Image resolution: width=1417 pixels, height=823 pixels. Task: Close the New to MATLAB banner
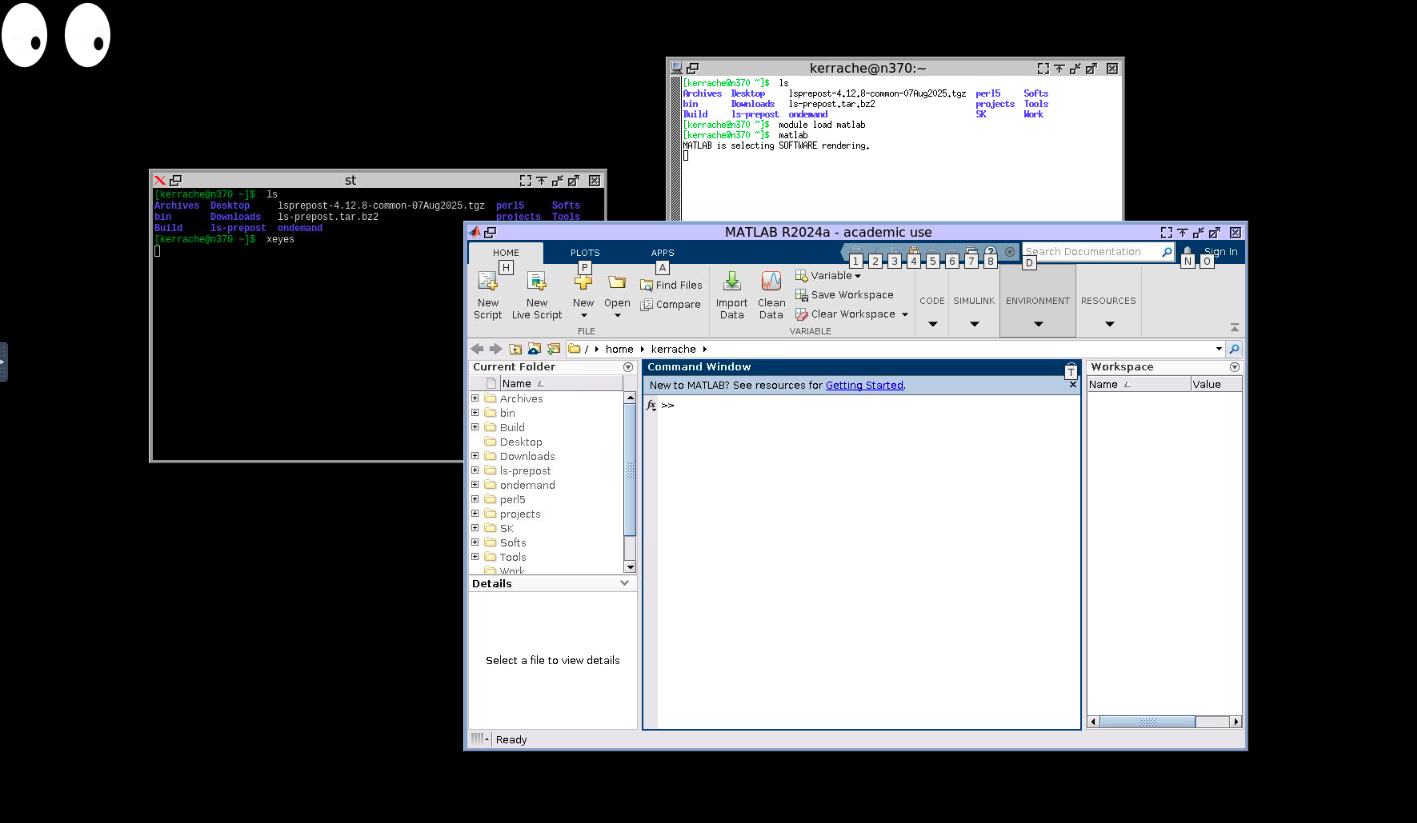pyautogui.click(x=1073, y=385)
